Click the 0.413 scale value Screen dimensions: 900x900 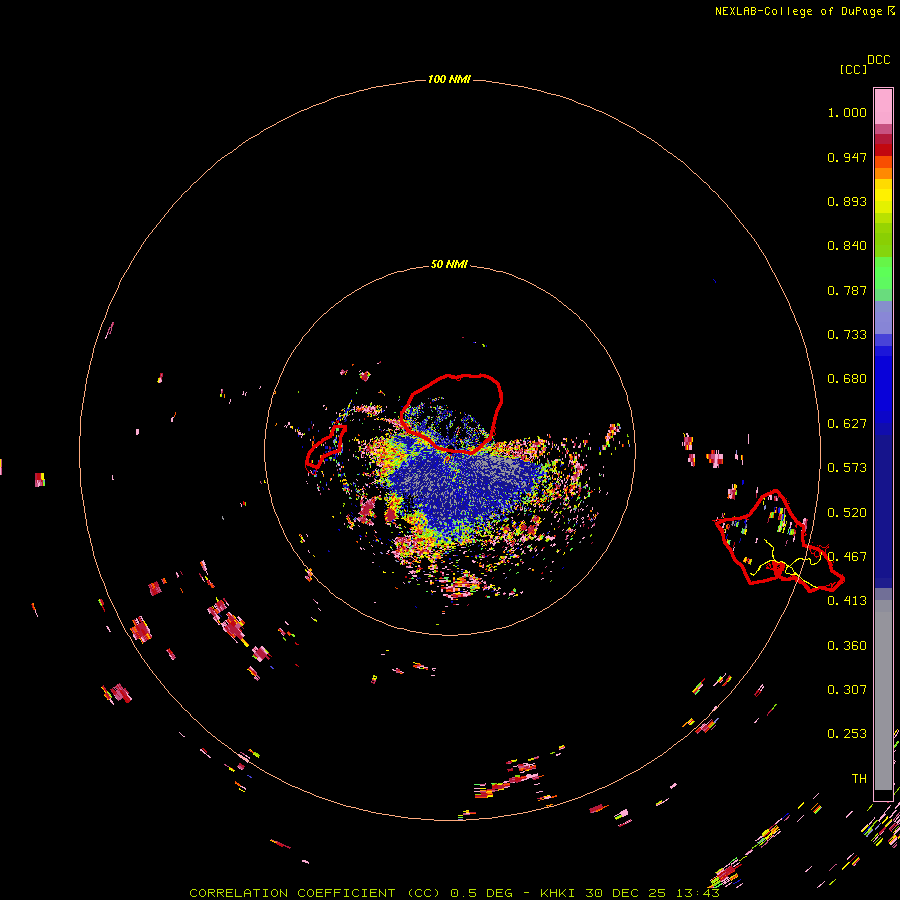tap(847, 601)
